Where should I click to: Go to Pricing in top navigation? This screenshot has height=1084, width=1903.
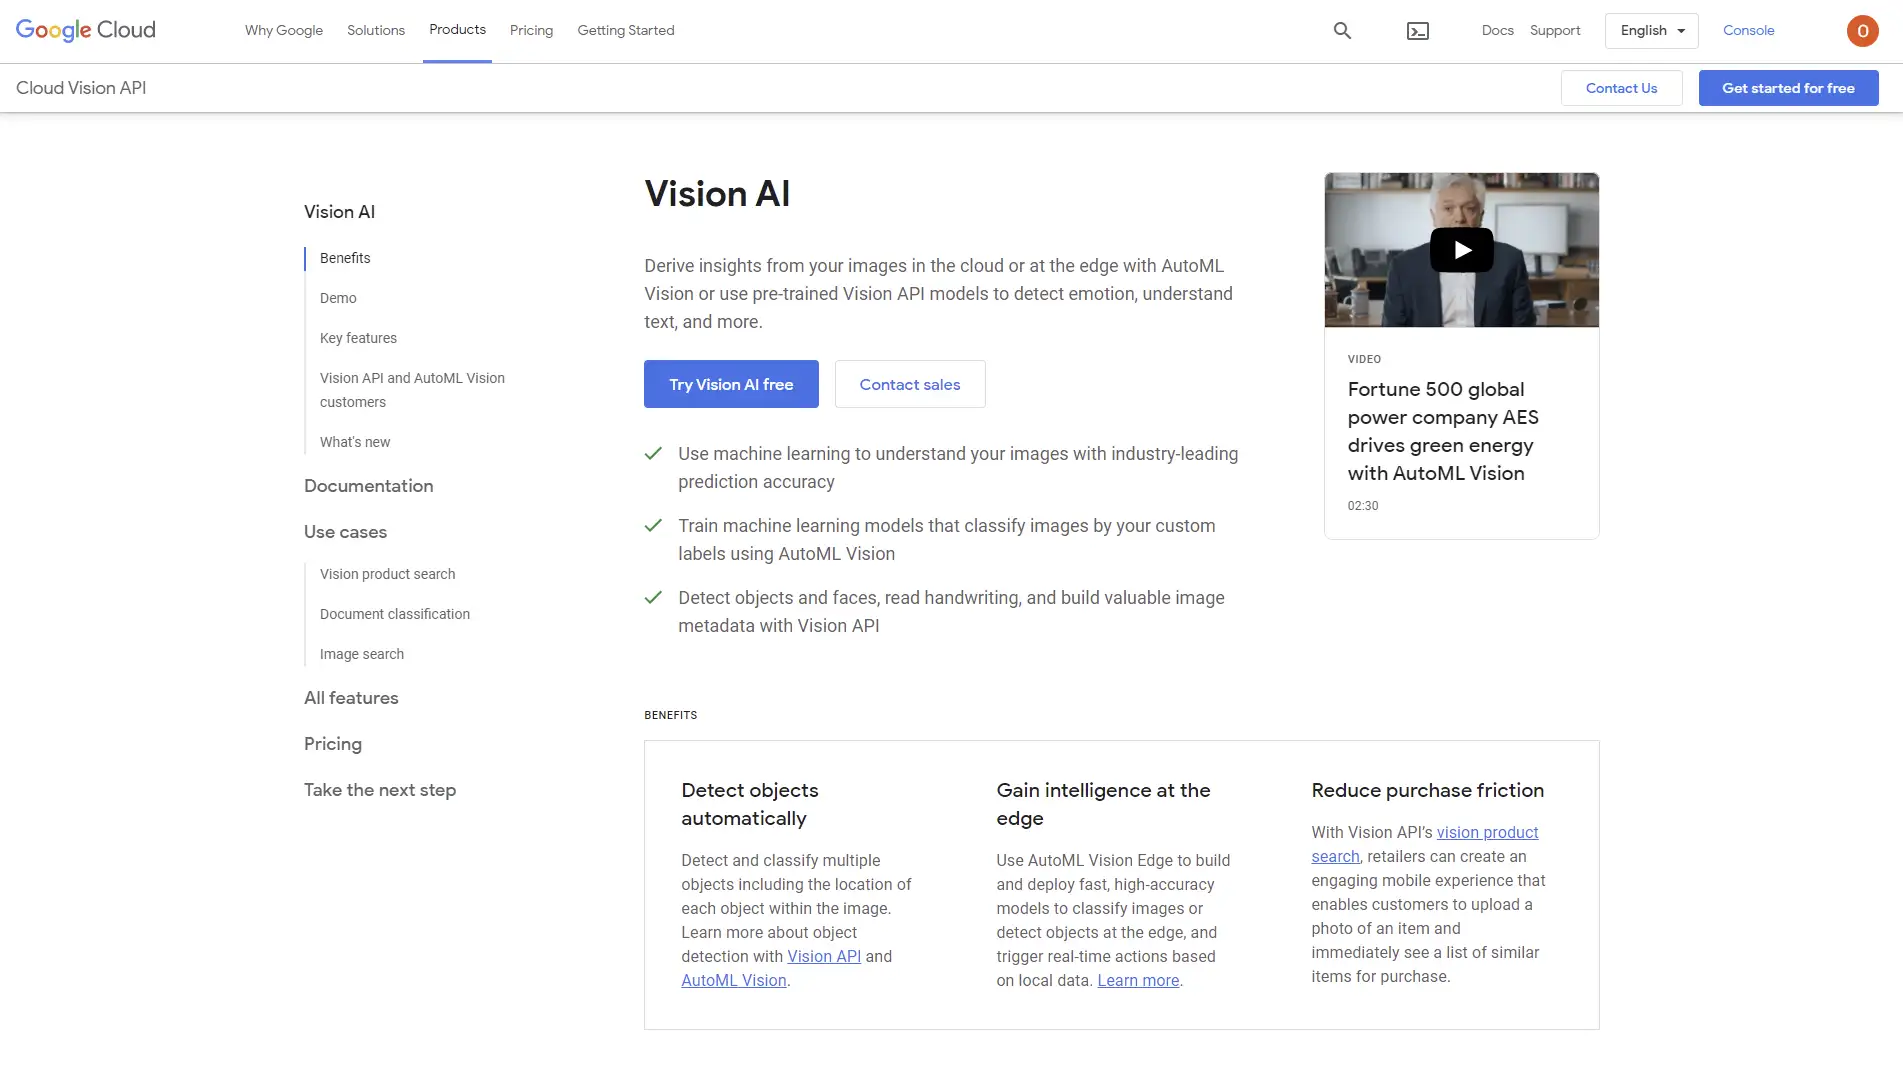point(531,31)
